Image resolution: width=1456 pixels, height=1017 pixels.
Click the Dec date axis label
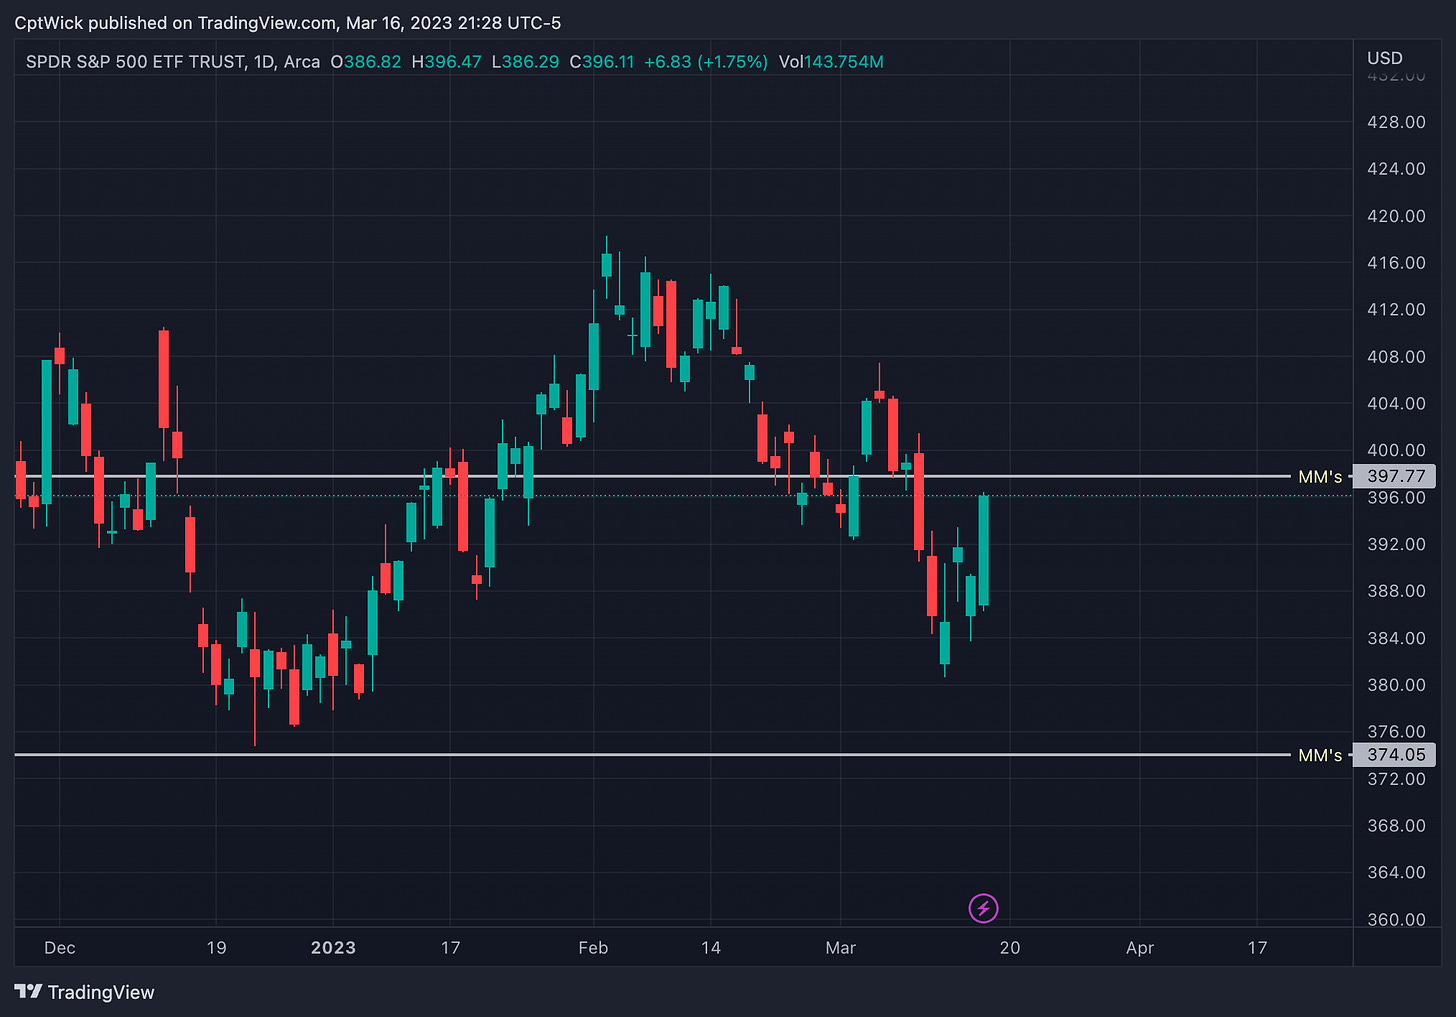(x=60, y=948)
